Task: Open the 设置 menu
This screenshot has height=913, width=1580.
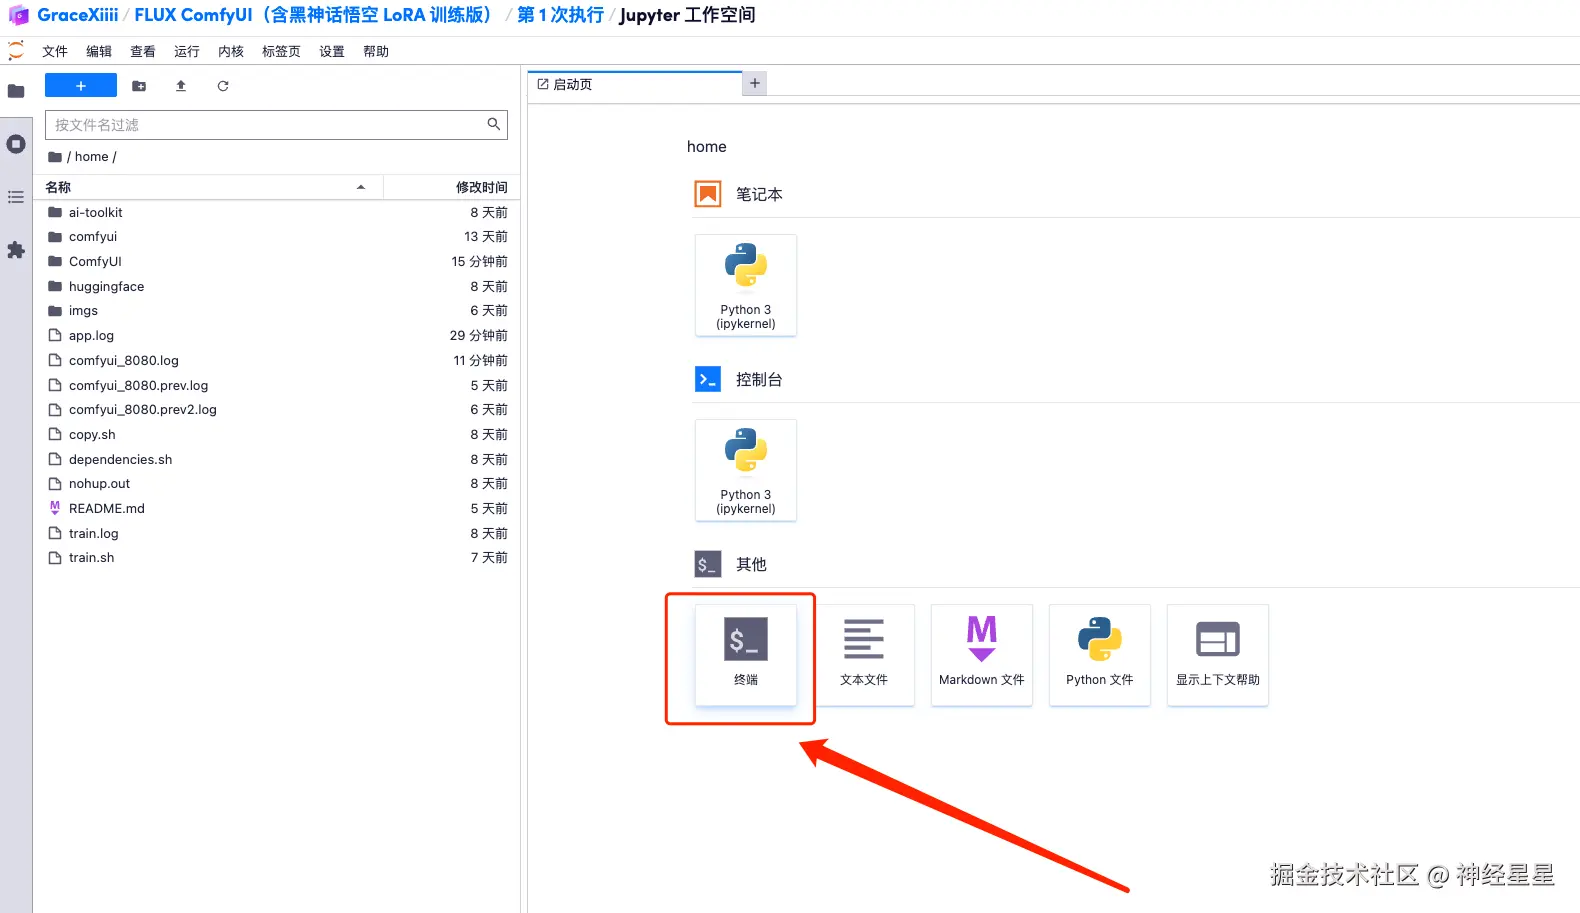Action: (x=332, y=52)
